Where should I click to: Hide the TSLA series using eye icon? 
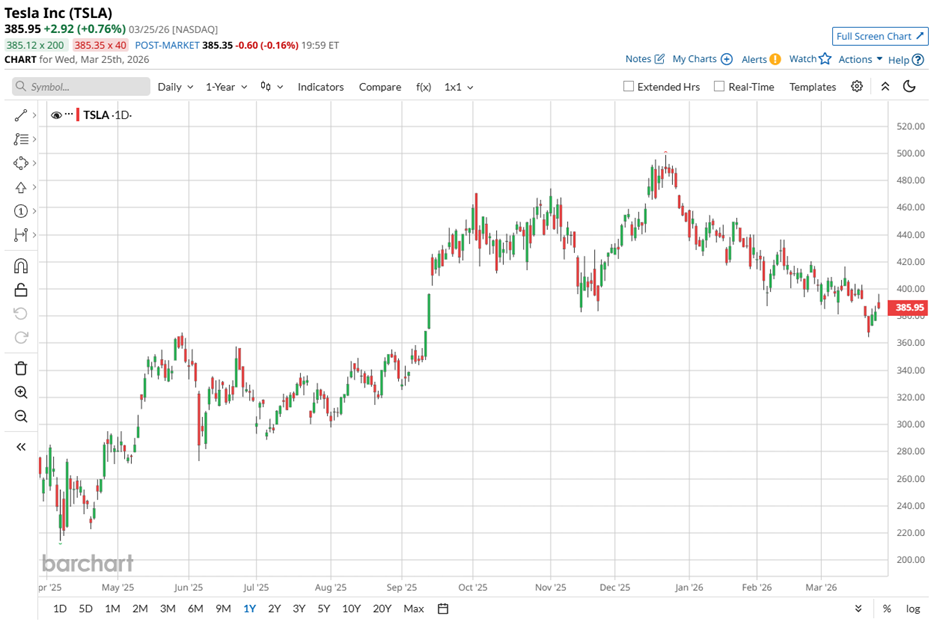click(x=56, y=116)
